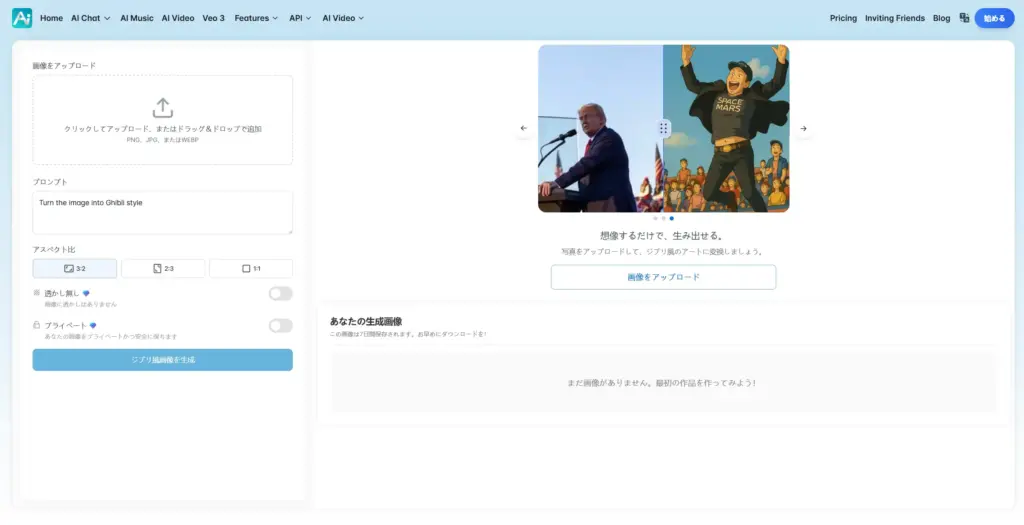Screen dimensions: 1024x525
Task: Click the image upload drop zone
Action: (163, 120)
